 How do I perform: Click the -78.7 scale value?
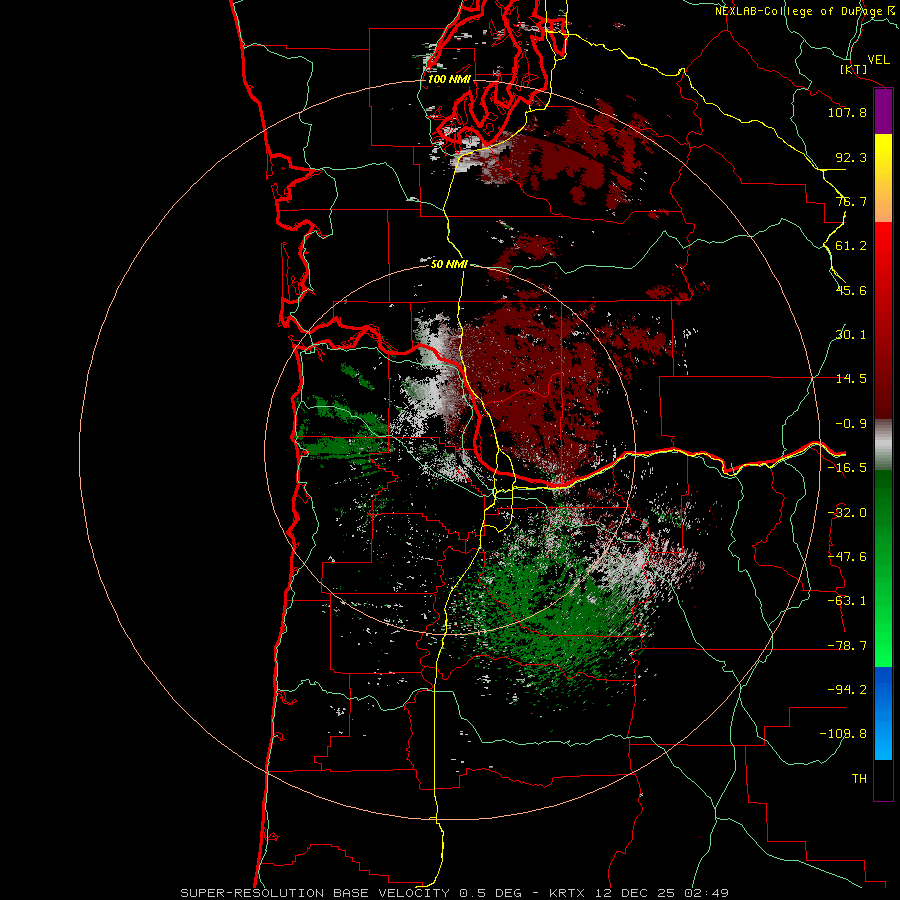847,646
